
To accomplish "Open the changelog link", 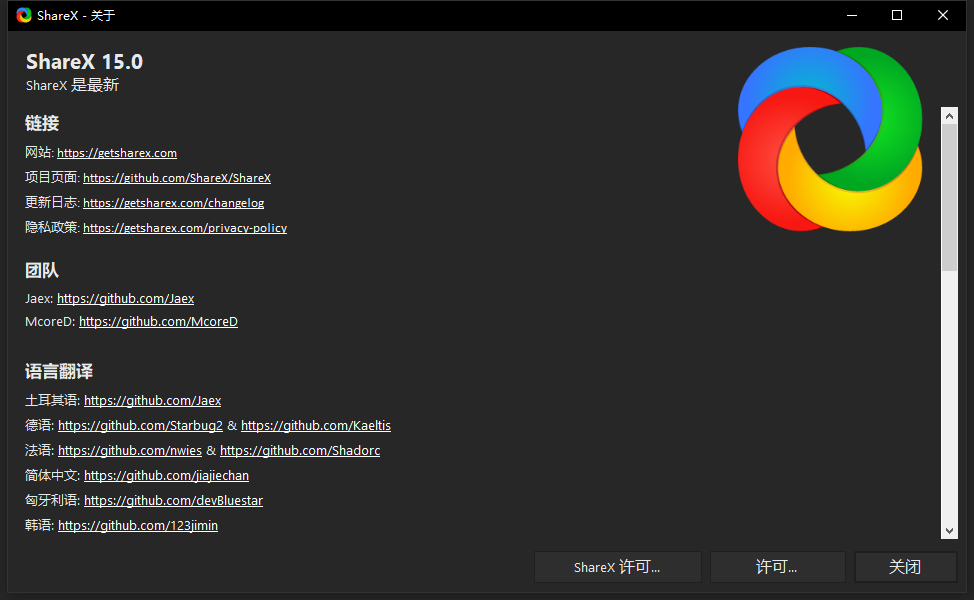I will (173, 202).
